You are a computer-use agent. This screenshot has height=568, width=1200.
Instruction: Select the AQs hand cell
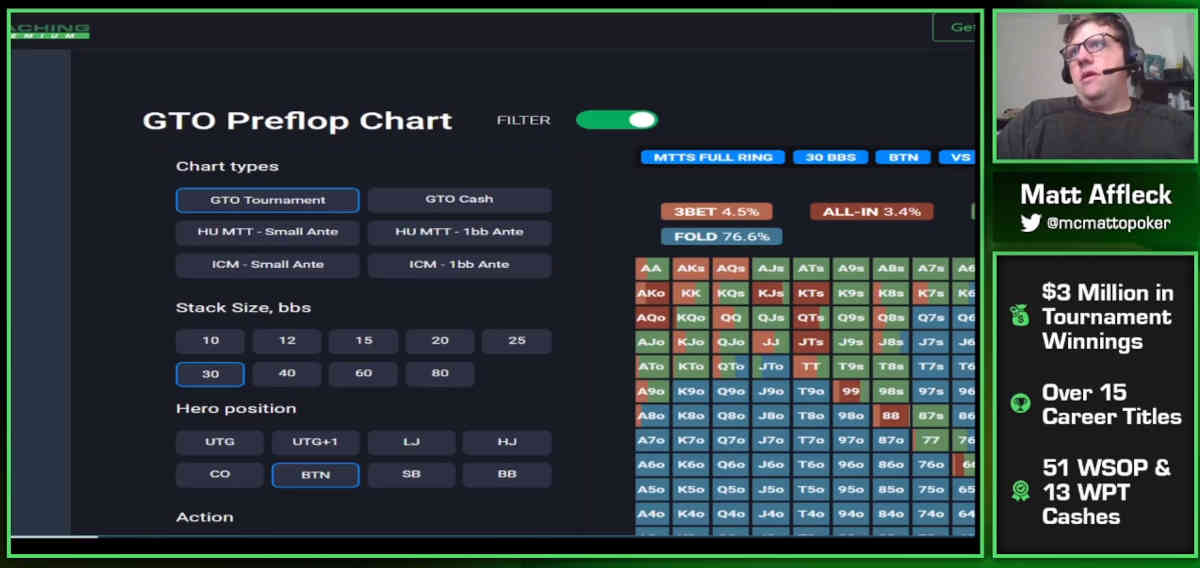(730, 269)
